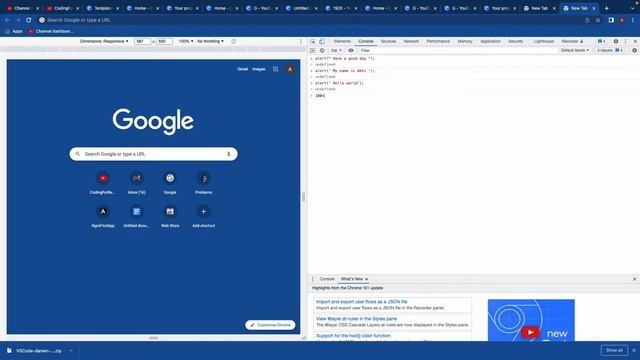
Task: Open the Problems shortcut tile
Action: point(204,183)
